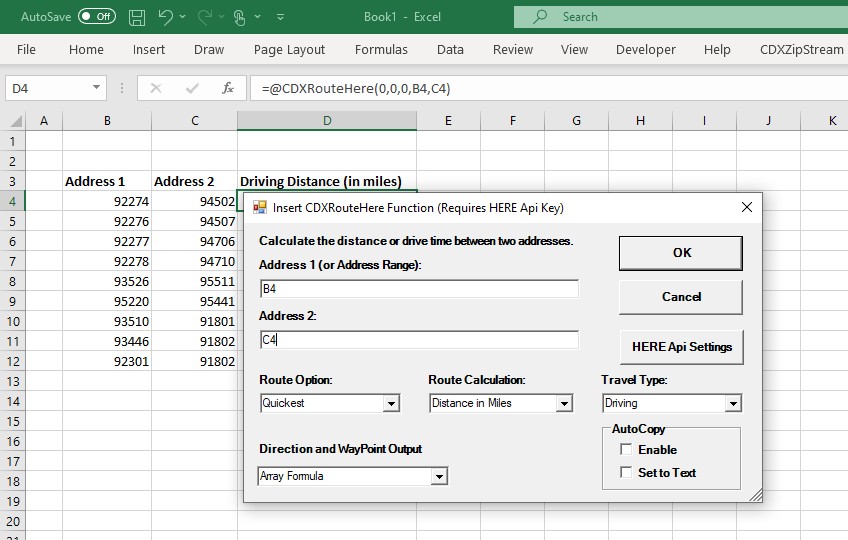Click the Insert Function fx icon
Screen dimensions: 848x540
[228, 88]
